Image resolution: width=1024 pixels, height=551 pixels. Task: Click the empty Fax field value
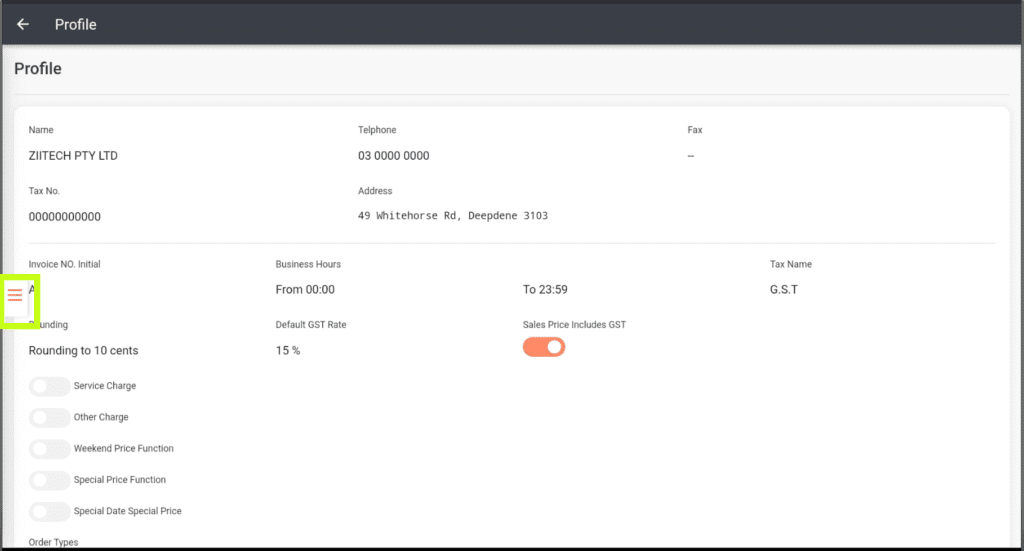tap(691, 156)
